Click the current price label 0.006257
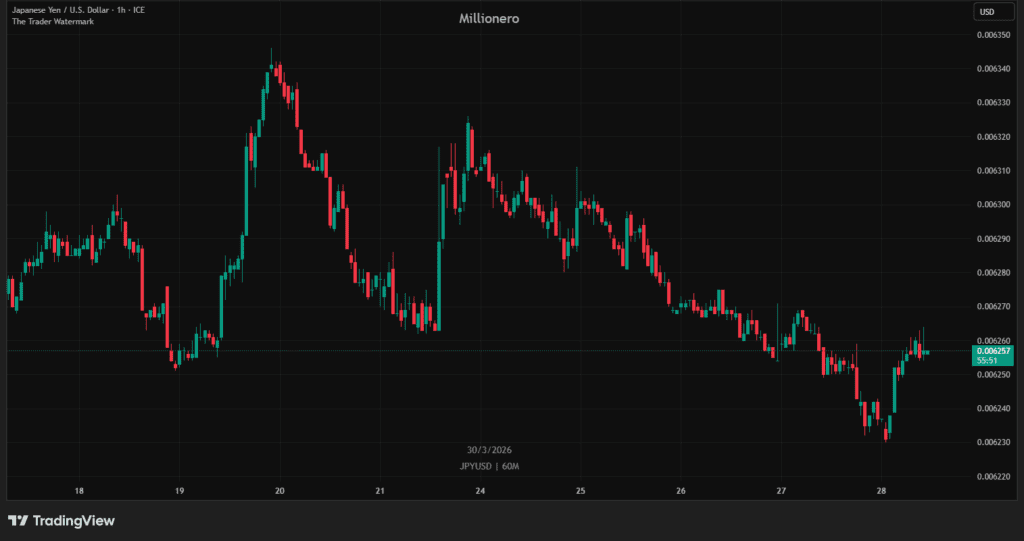Viewport: 1024px width, 541px height. point(994,351)
